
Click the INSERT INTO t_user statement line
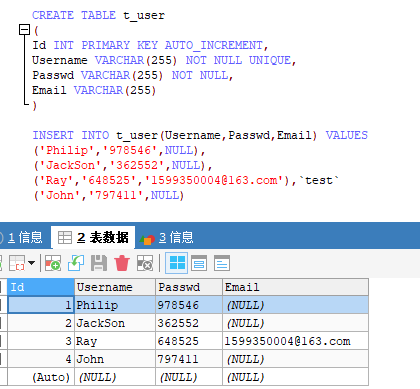(x=200, y=135)
